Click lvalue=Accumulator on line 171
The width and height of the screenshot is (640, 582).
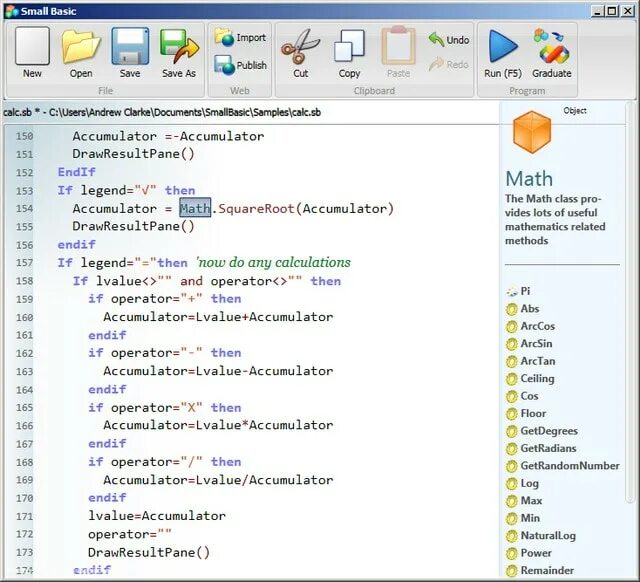157,516
